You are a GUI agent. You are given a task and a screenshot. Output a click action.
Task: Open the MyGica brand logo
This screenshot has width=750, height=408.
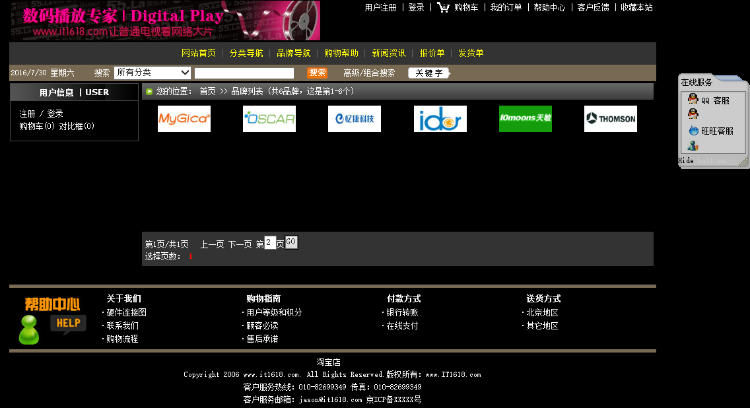tap(184, 119)
